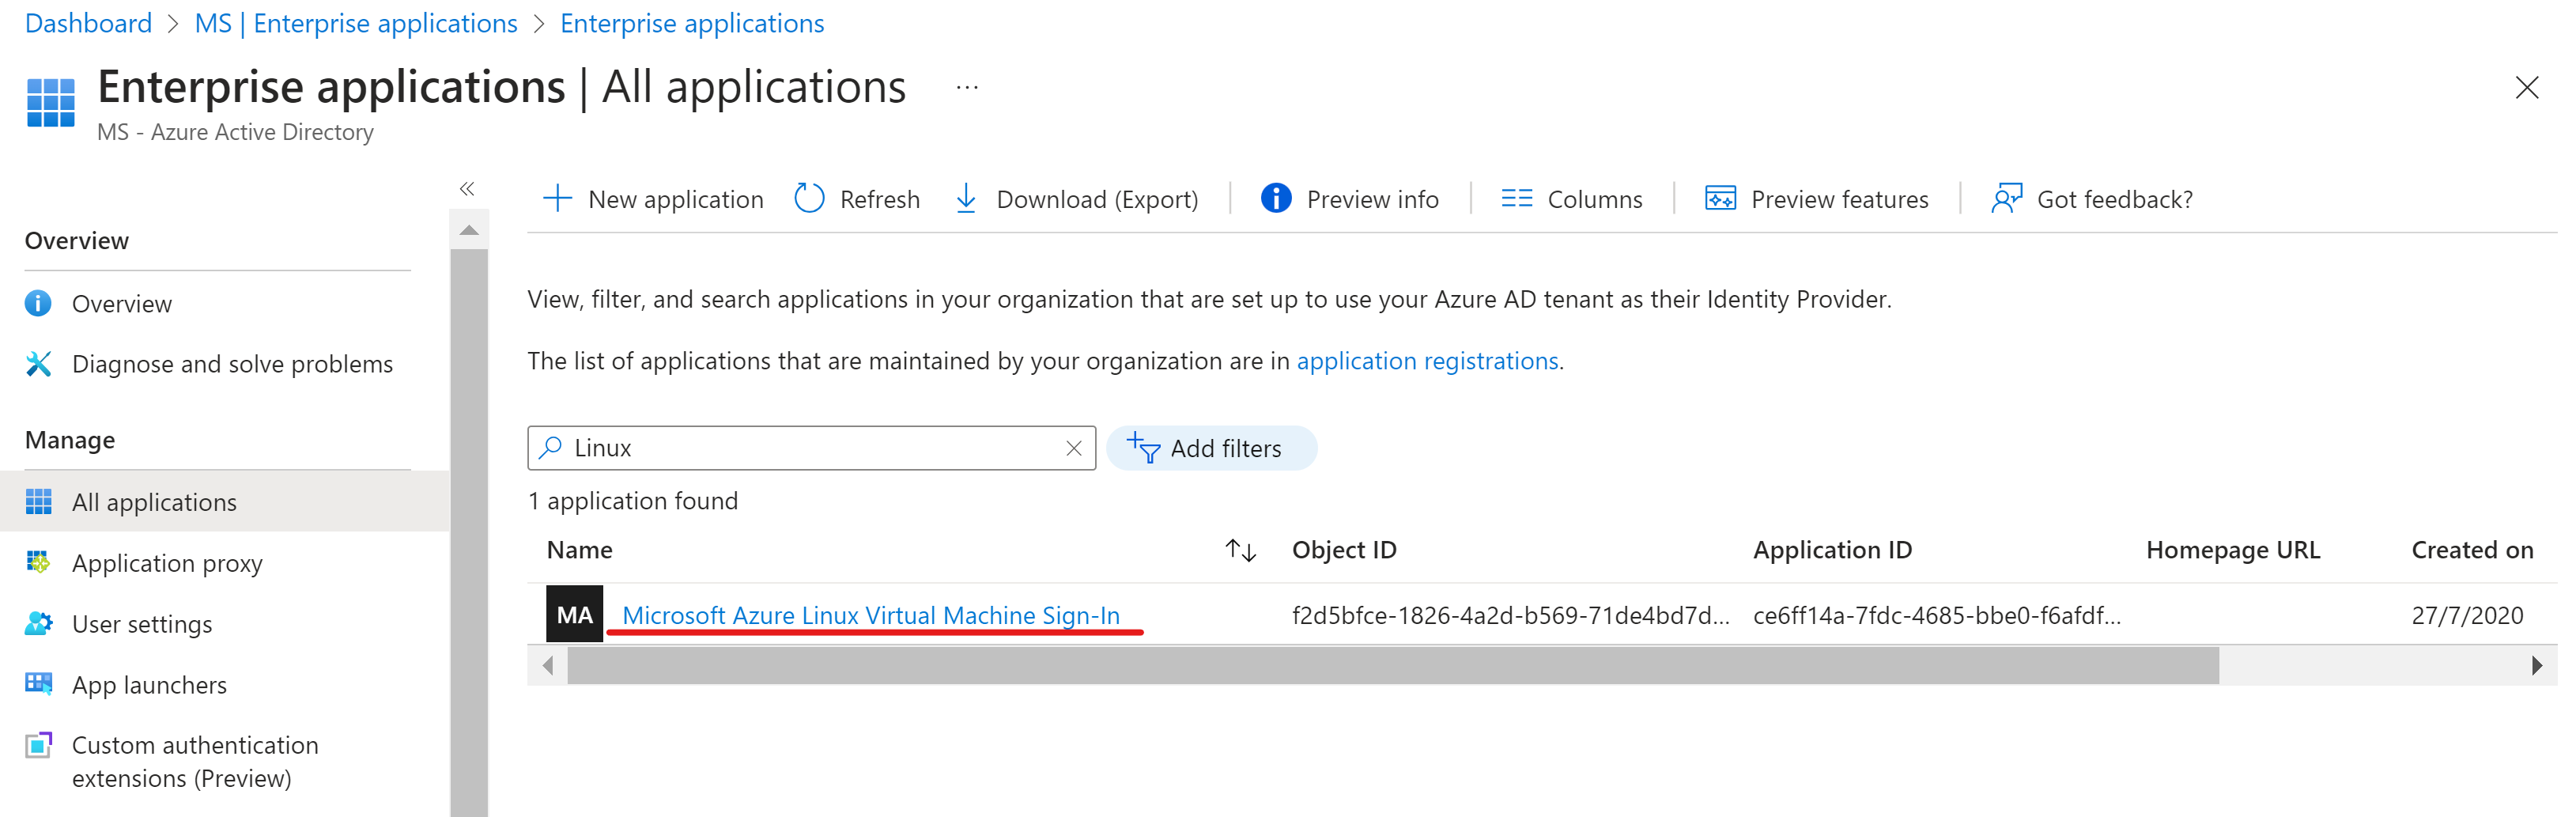Click the Refresh circular arrow icon
Viewport: 2576px width, 817px height.
pyautogui.click(x=809, y=198)
